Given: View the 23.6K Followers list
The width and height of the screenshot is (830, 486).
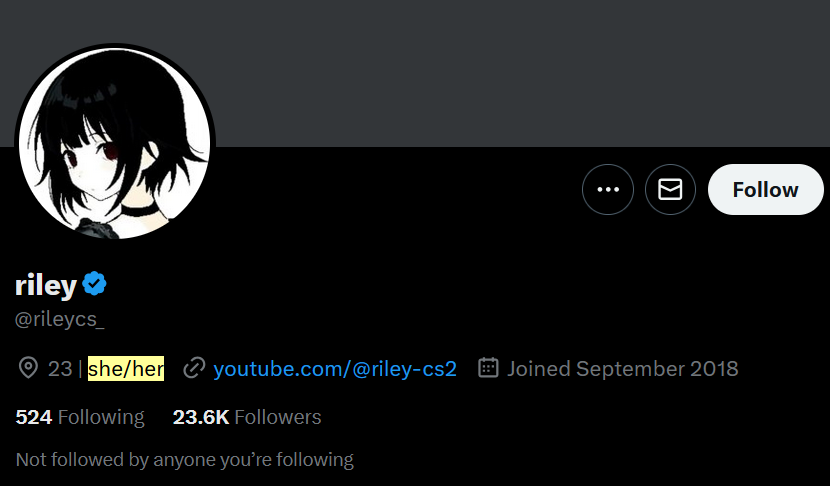Looking at the screenshot, I should pos(247,417).
